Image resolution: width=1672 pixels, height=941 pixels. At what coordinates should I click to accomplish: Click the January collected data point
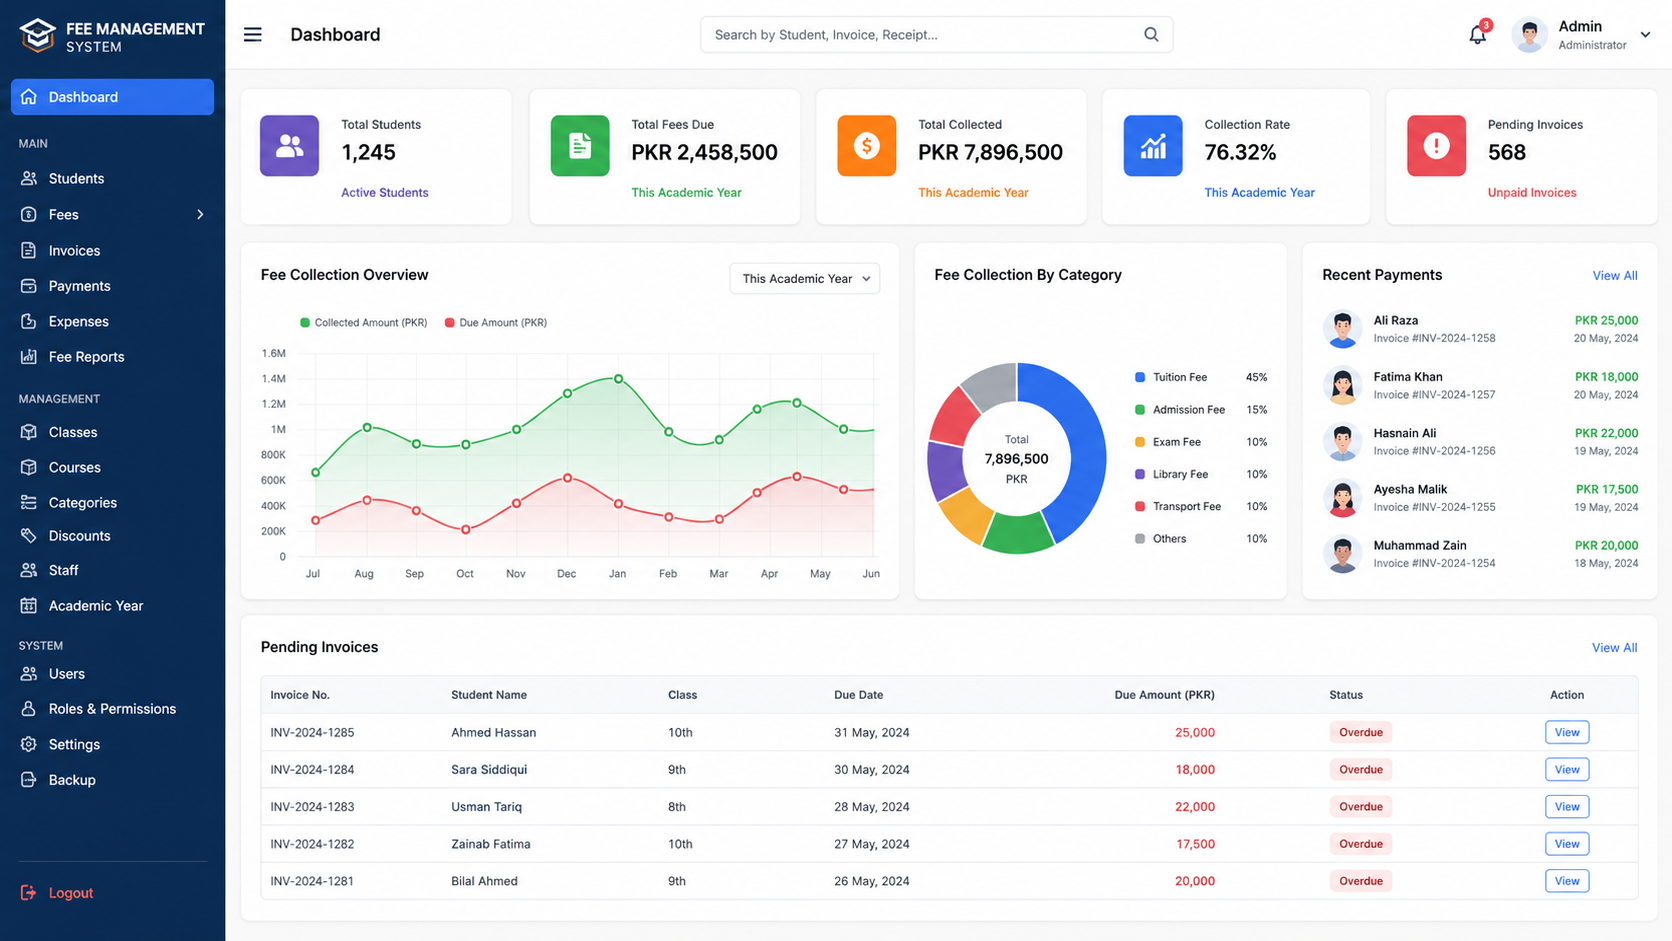619,379
